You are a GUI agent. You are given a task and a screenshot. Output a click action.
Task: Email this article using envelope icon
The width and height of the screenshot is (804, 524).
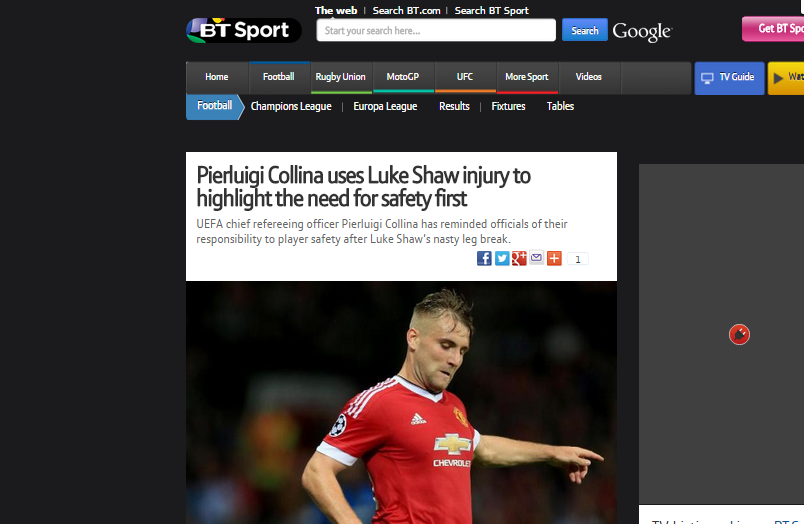536,258
